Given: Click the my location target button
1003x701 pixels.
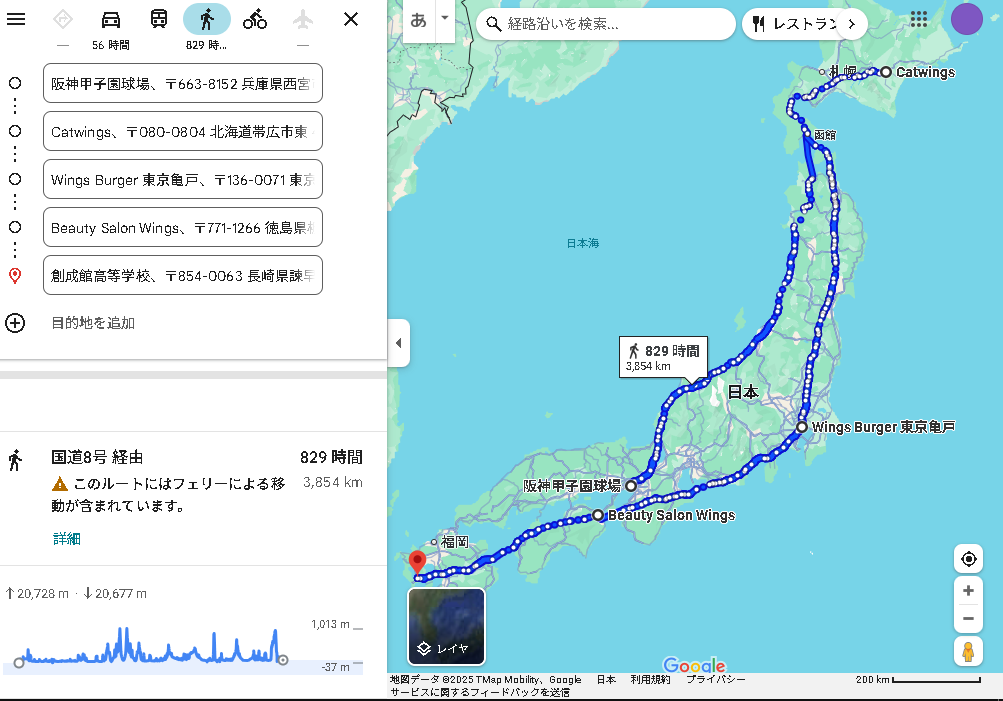Looking at the screenshot, I should [968, 559].
